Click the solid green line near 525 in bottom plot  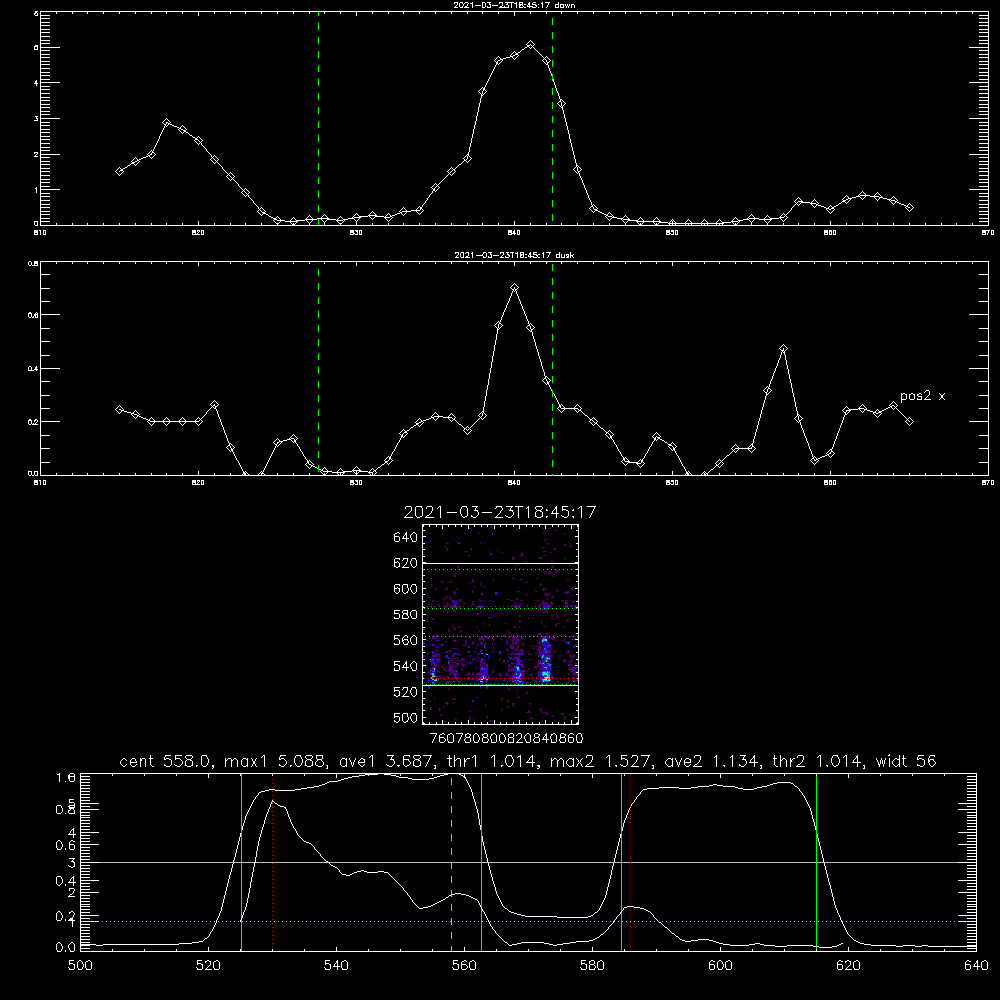coord(242,861)
